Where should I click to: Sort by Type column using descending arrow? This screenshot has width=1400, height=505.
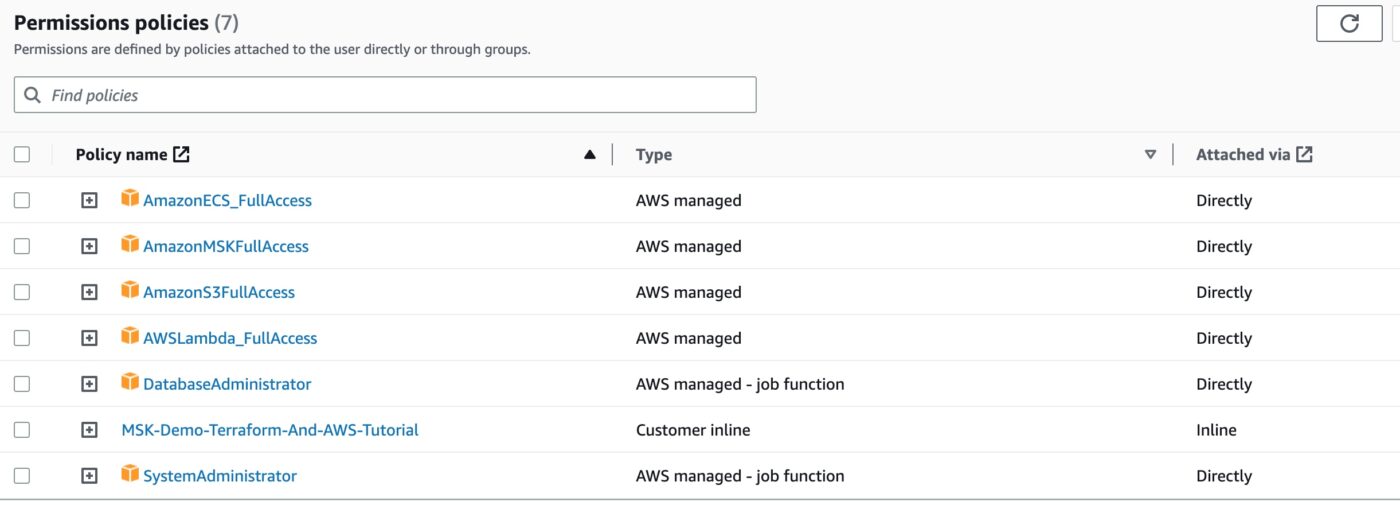1151,154
